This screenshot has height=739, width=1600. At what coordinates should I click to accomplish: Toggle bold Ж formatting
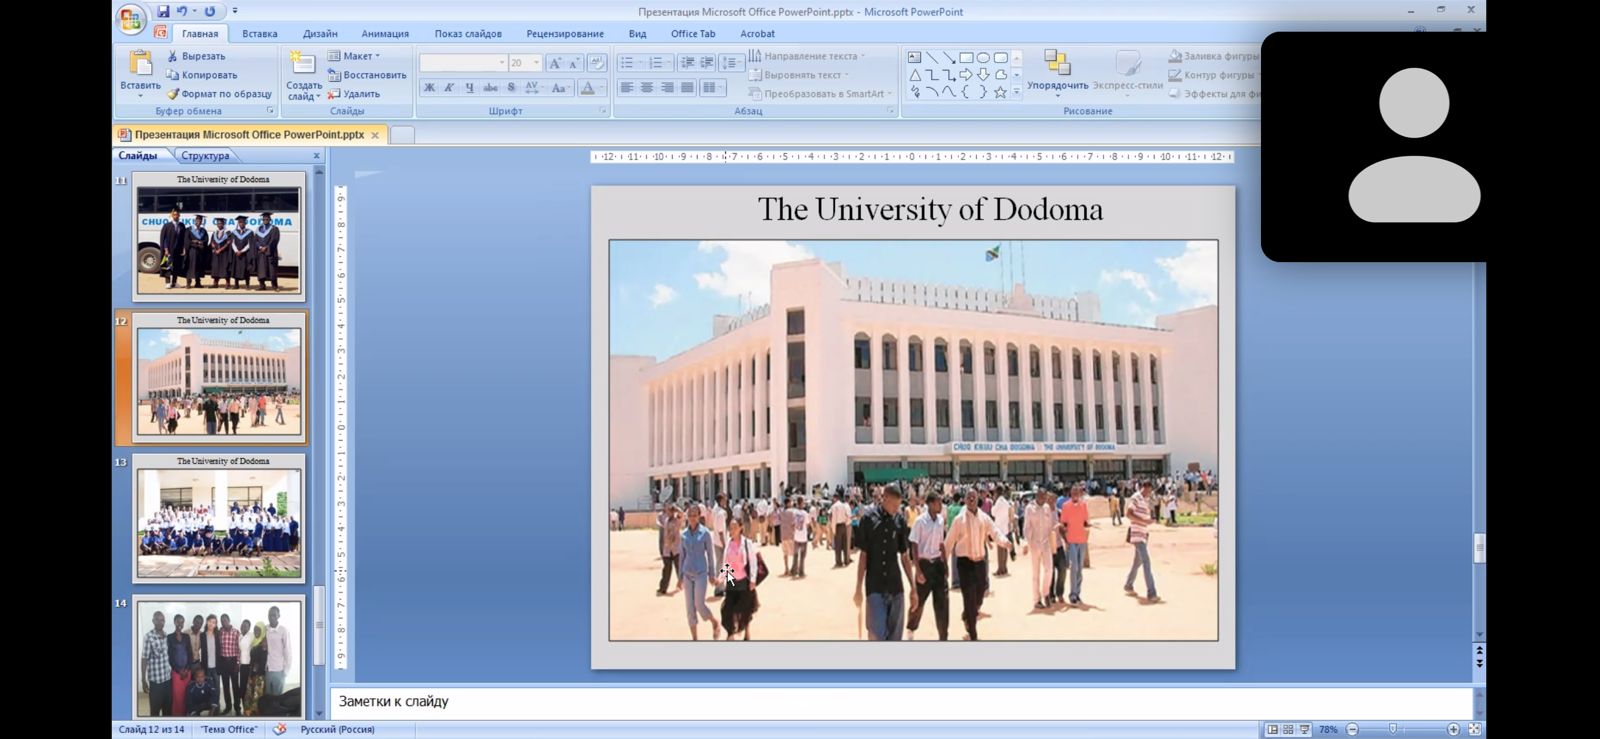click(429, 88)
